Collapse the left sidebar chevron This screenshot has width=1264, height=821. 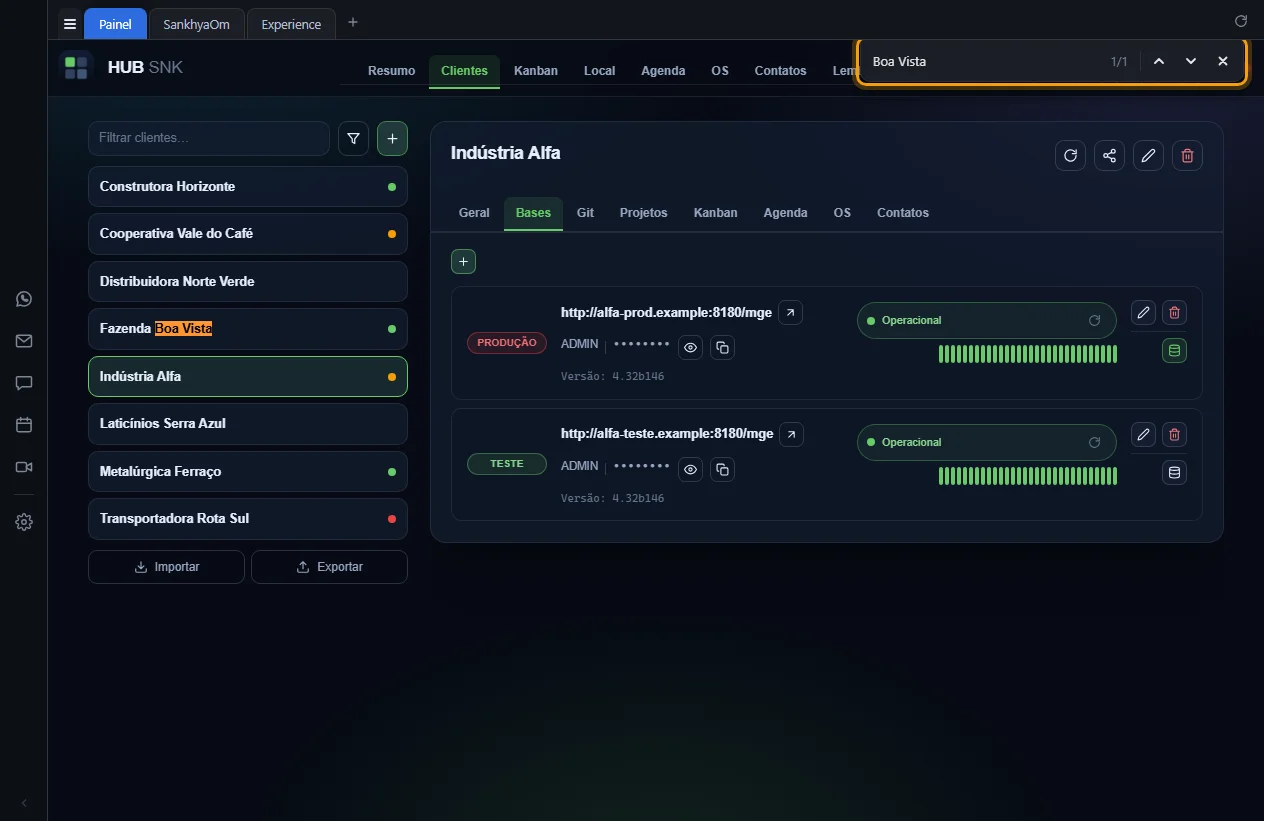[24, 803]
